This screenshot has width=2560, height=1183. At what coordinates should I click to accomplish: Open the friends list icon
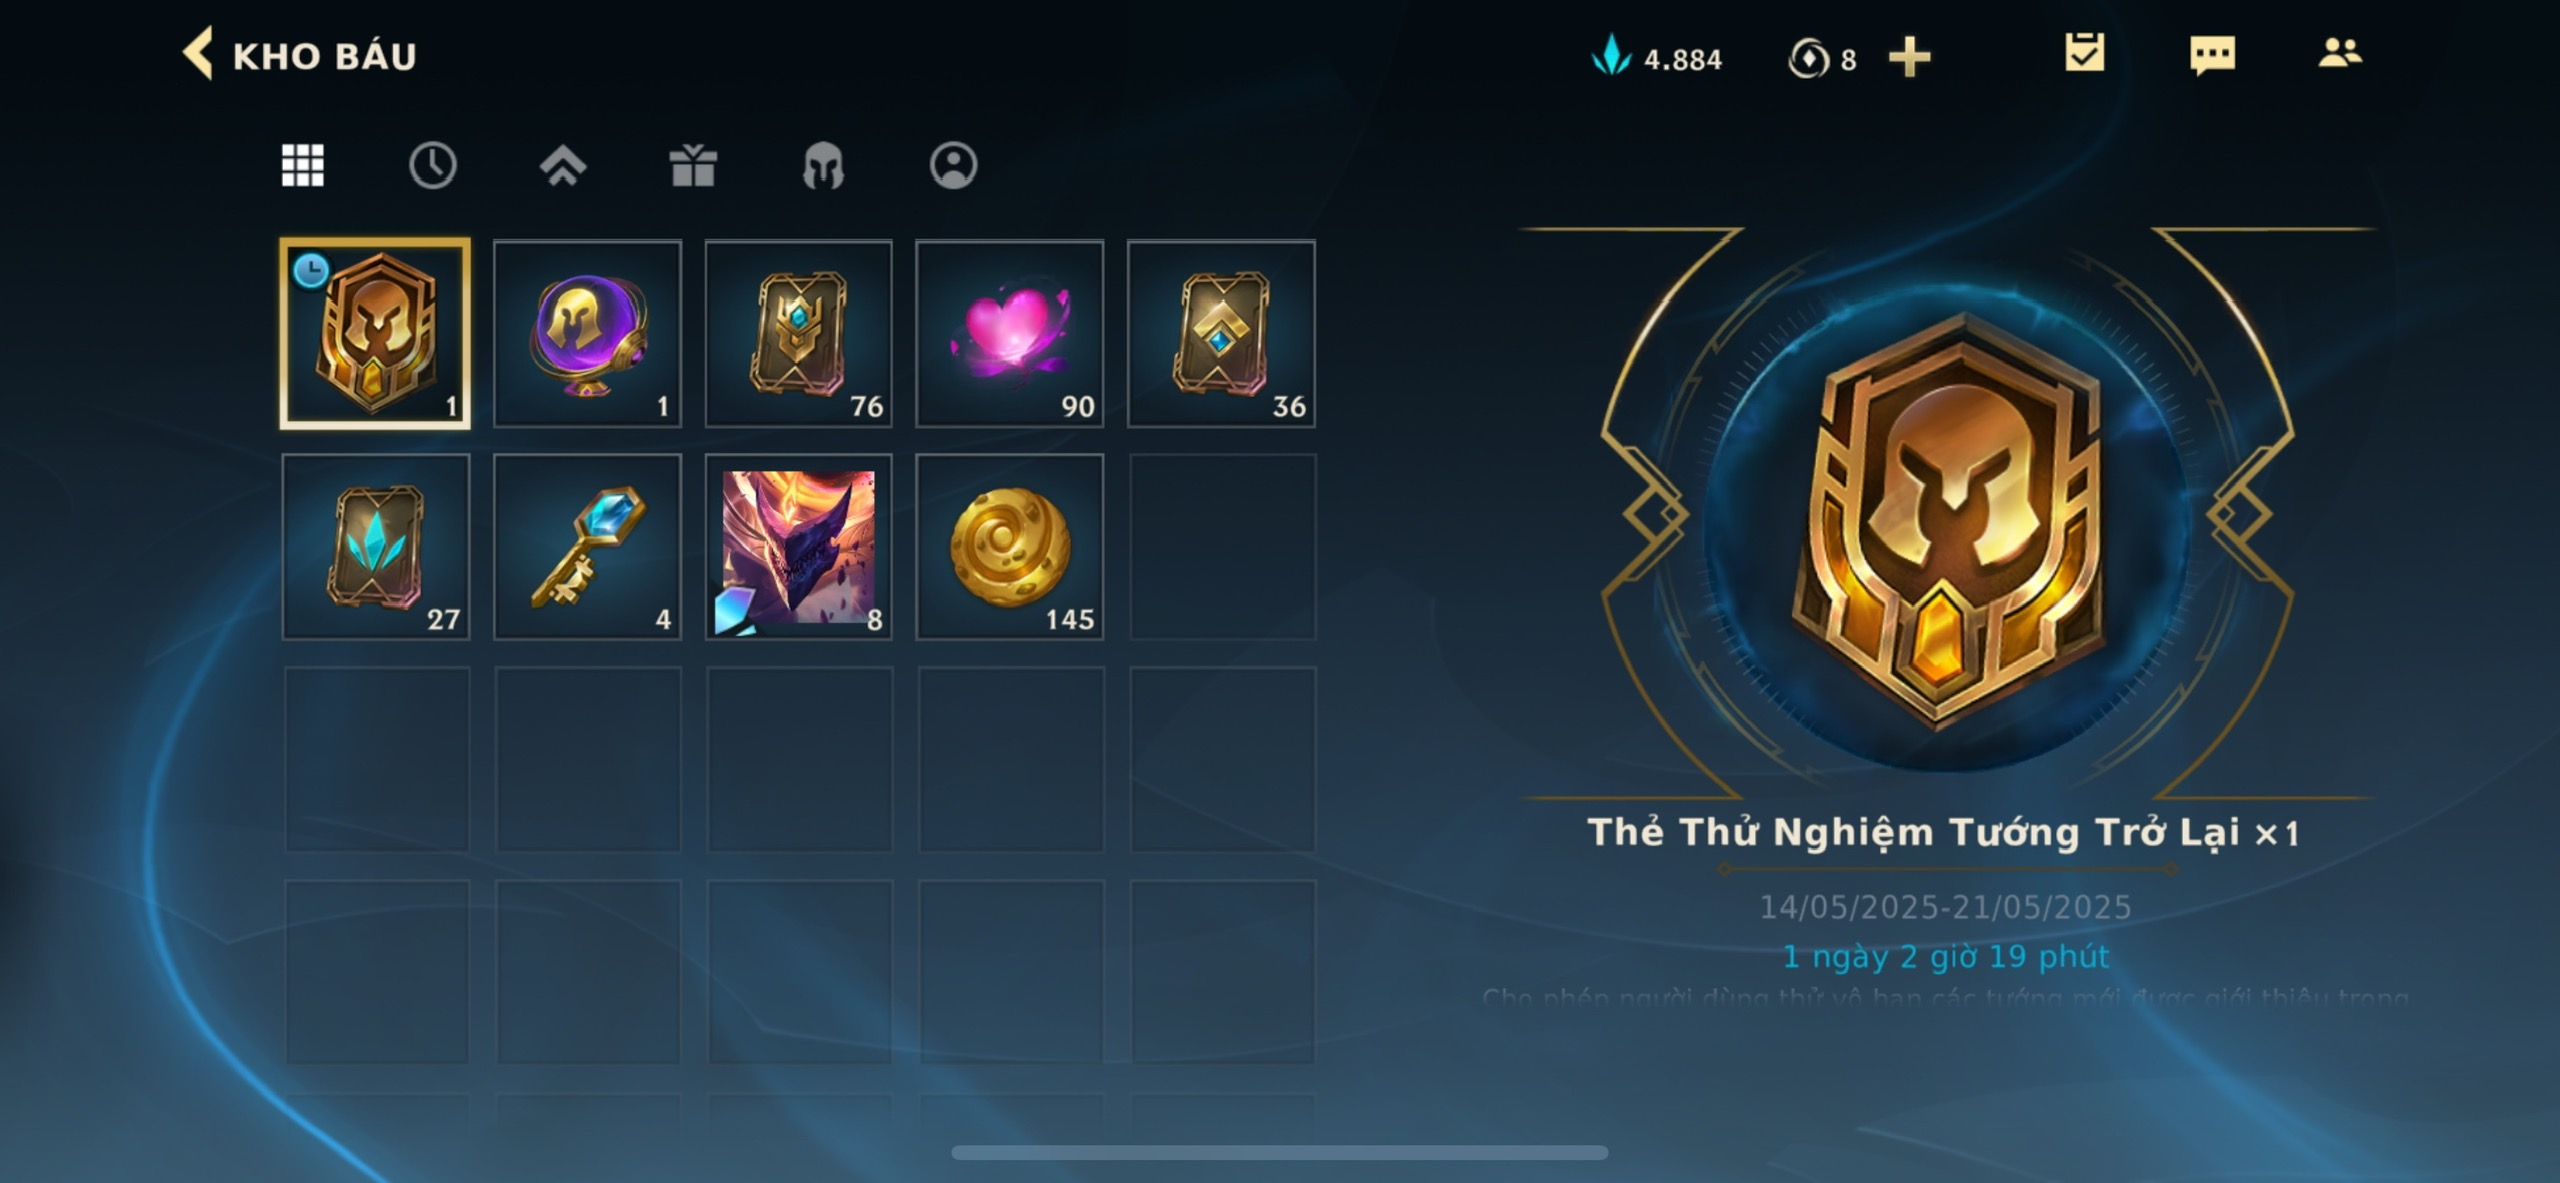tap(2340, 52)
